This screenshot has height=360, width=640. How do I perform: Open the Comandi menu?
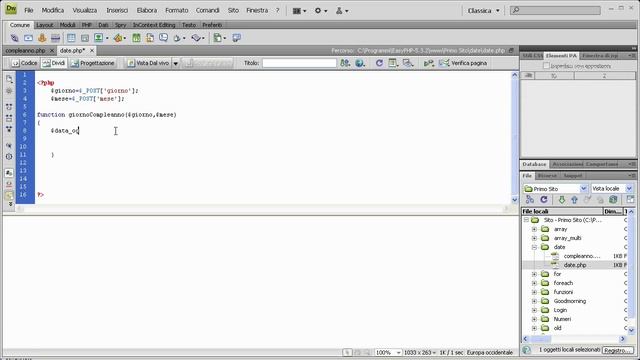click(207, 10)
